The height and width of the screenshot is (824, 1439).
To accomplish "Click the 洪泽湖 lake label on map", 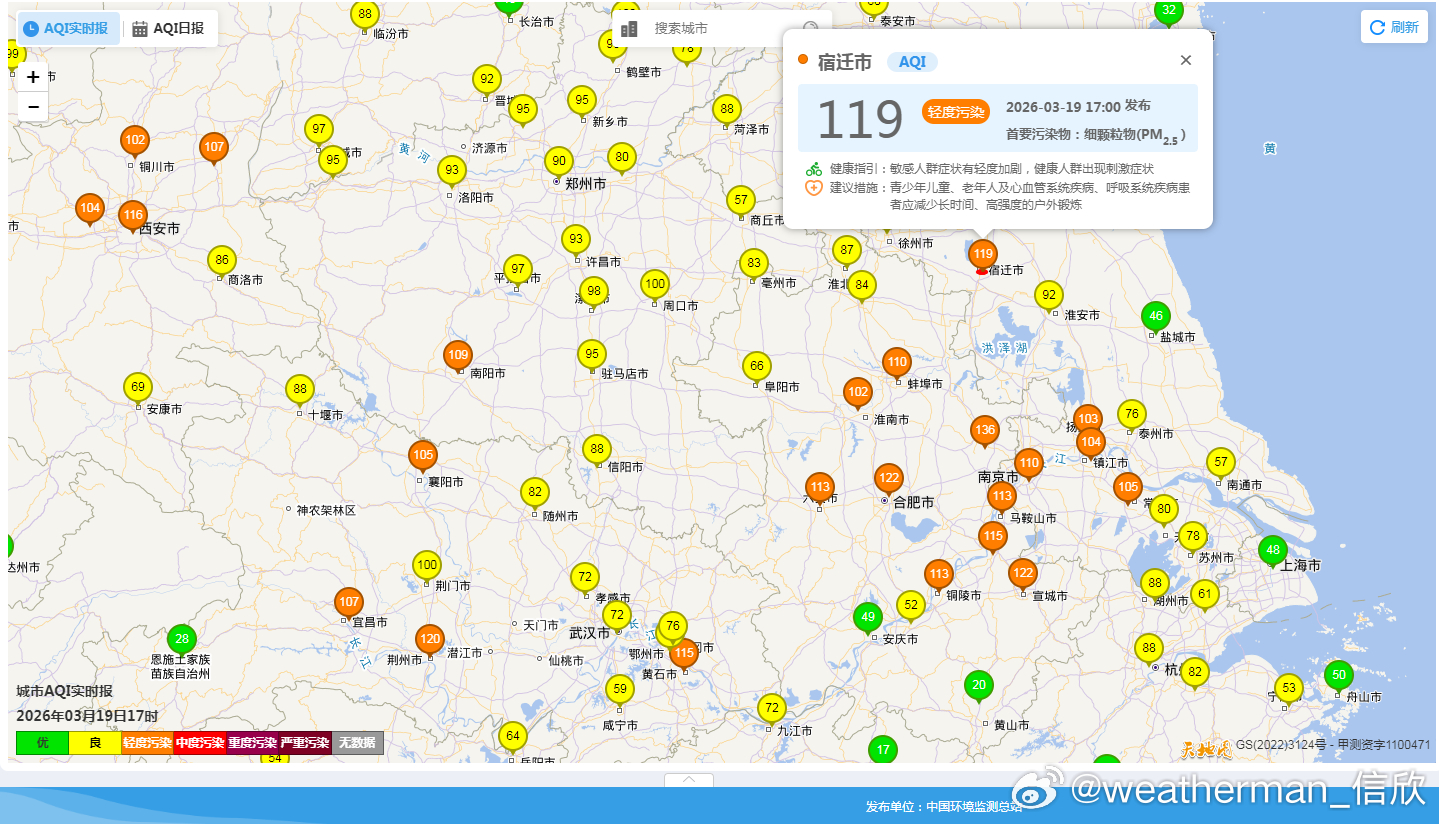I will click(1004, 347).
